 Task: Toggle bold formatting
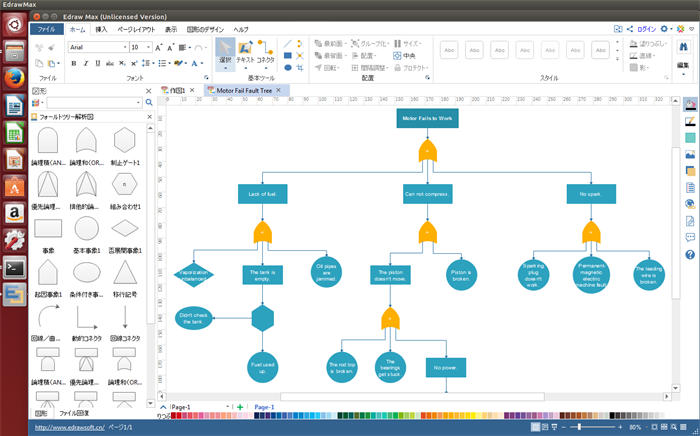pyautogui.click(x=74, y=63)
